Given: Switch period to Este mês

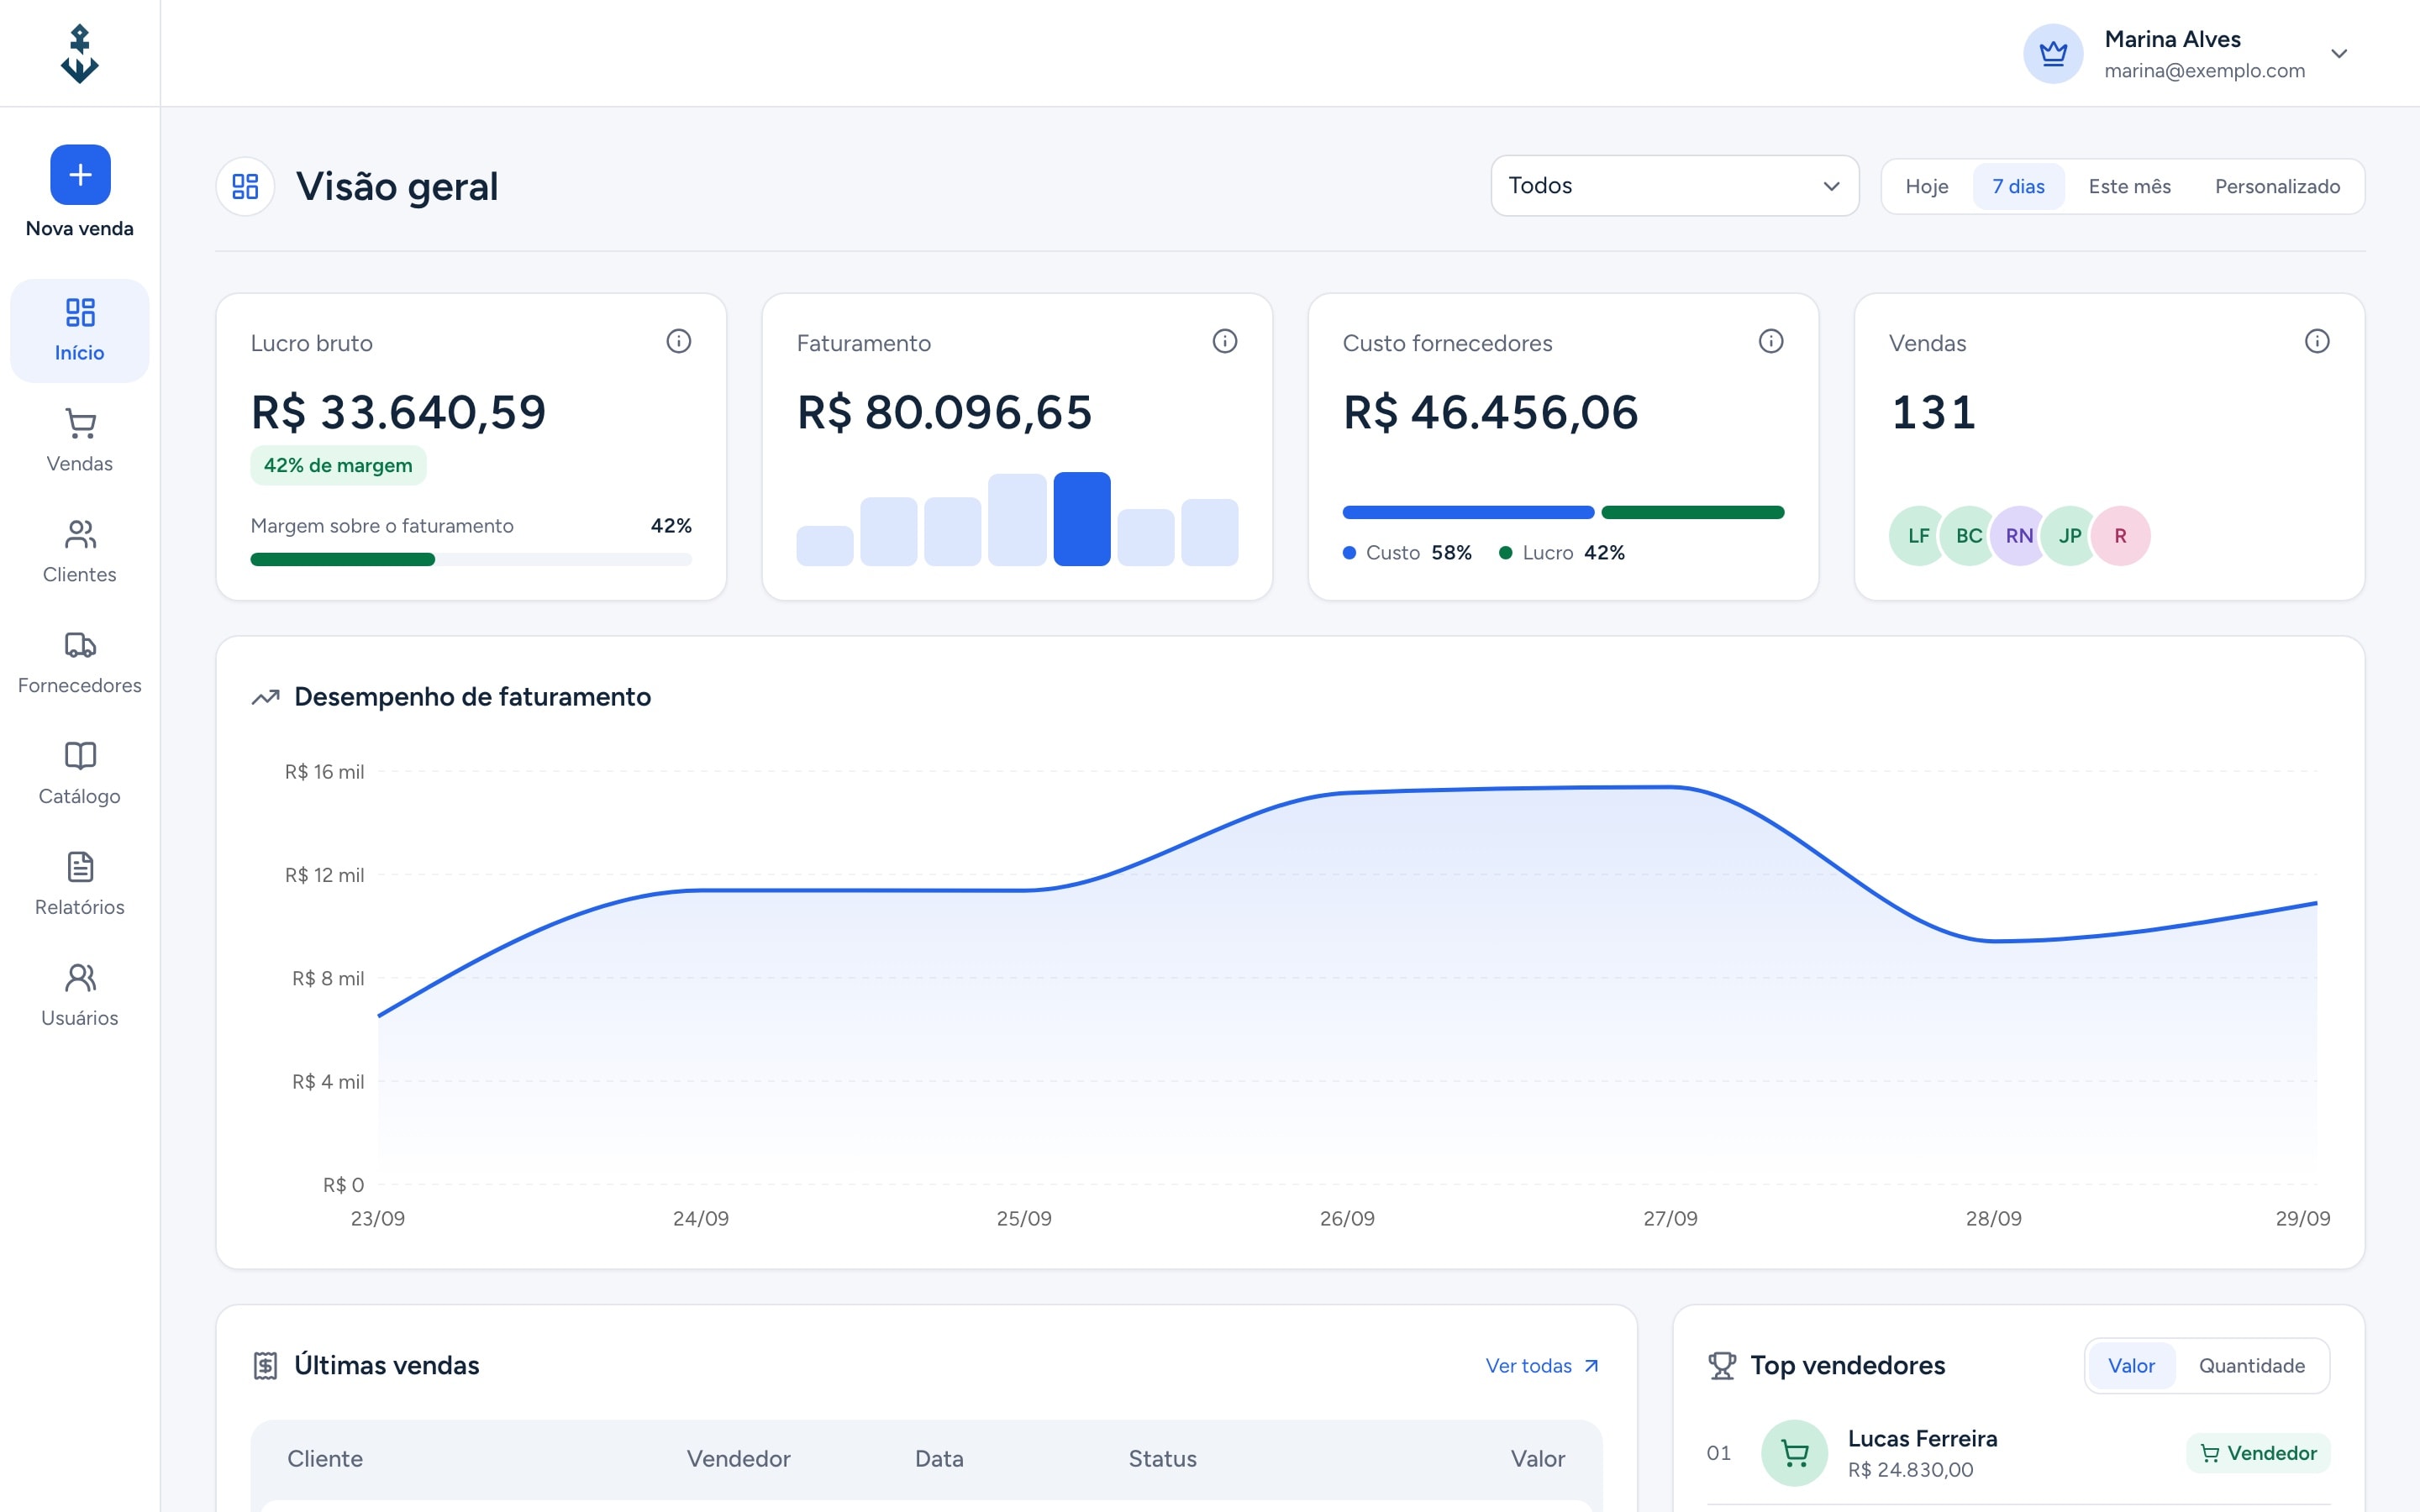Looking at the screenshot, I should coord(2130,187).
